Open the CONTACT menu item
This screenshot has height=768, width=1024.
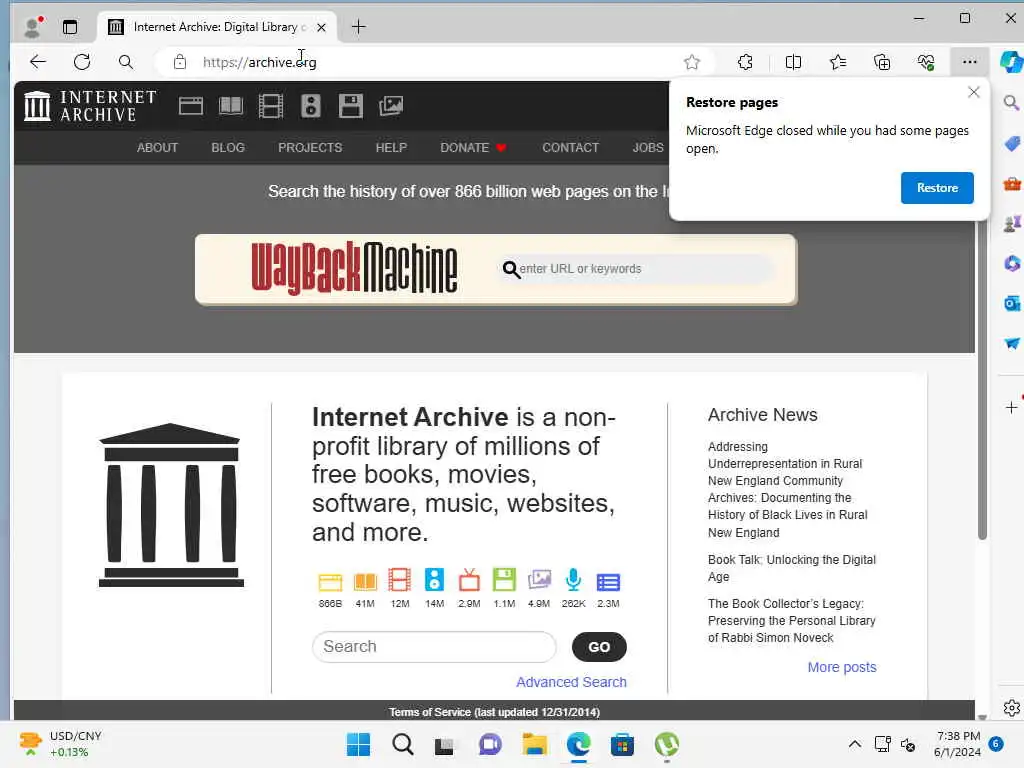coord(571,148)
